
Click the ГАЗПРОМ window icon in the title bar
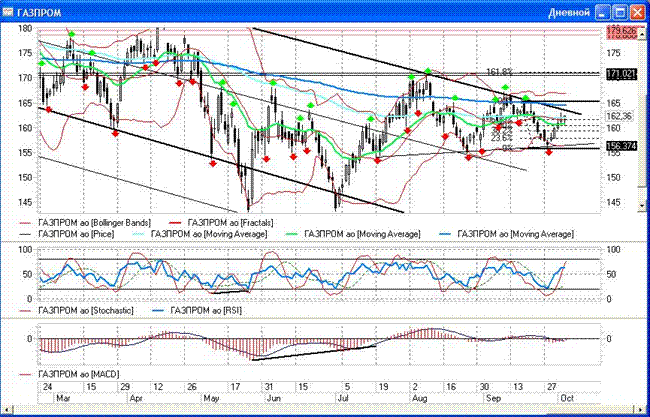point(8,12)
